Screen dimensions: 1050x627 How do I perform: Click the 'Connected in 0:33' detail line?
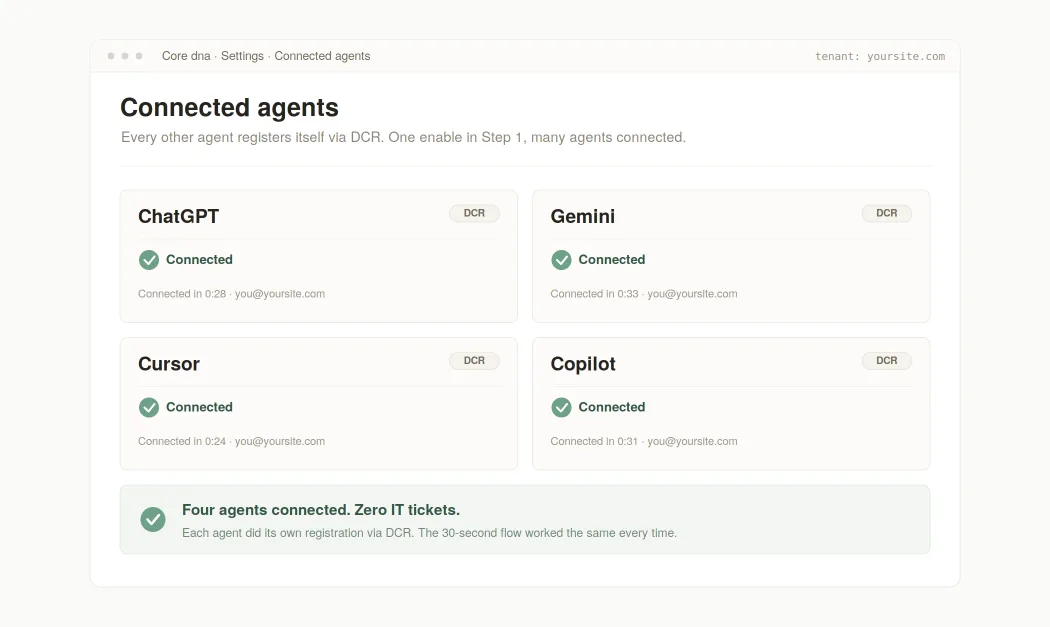(644, 294)
